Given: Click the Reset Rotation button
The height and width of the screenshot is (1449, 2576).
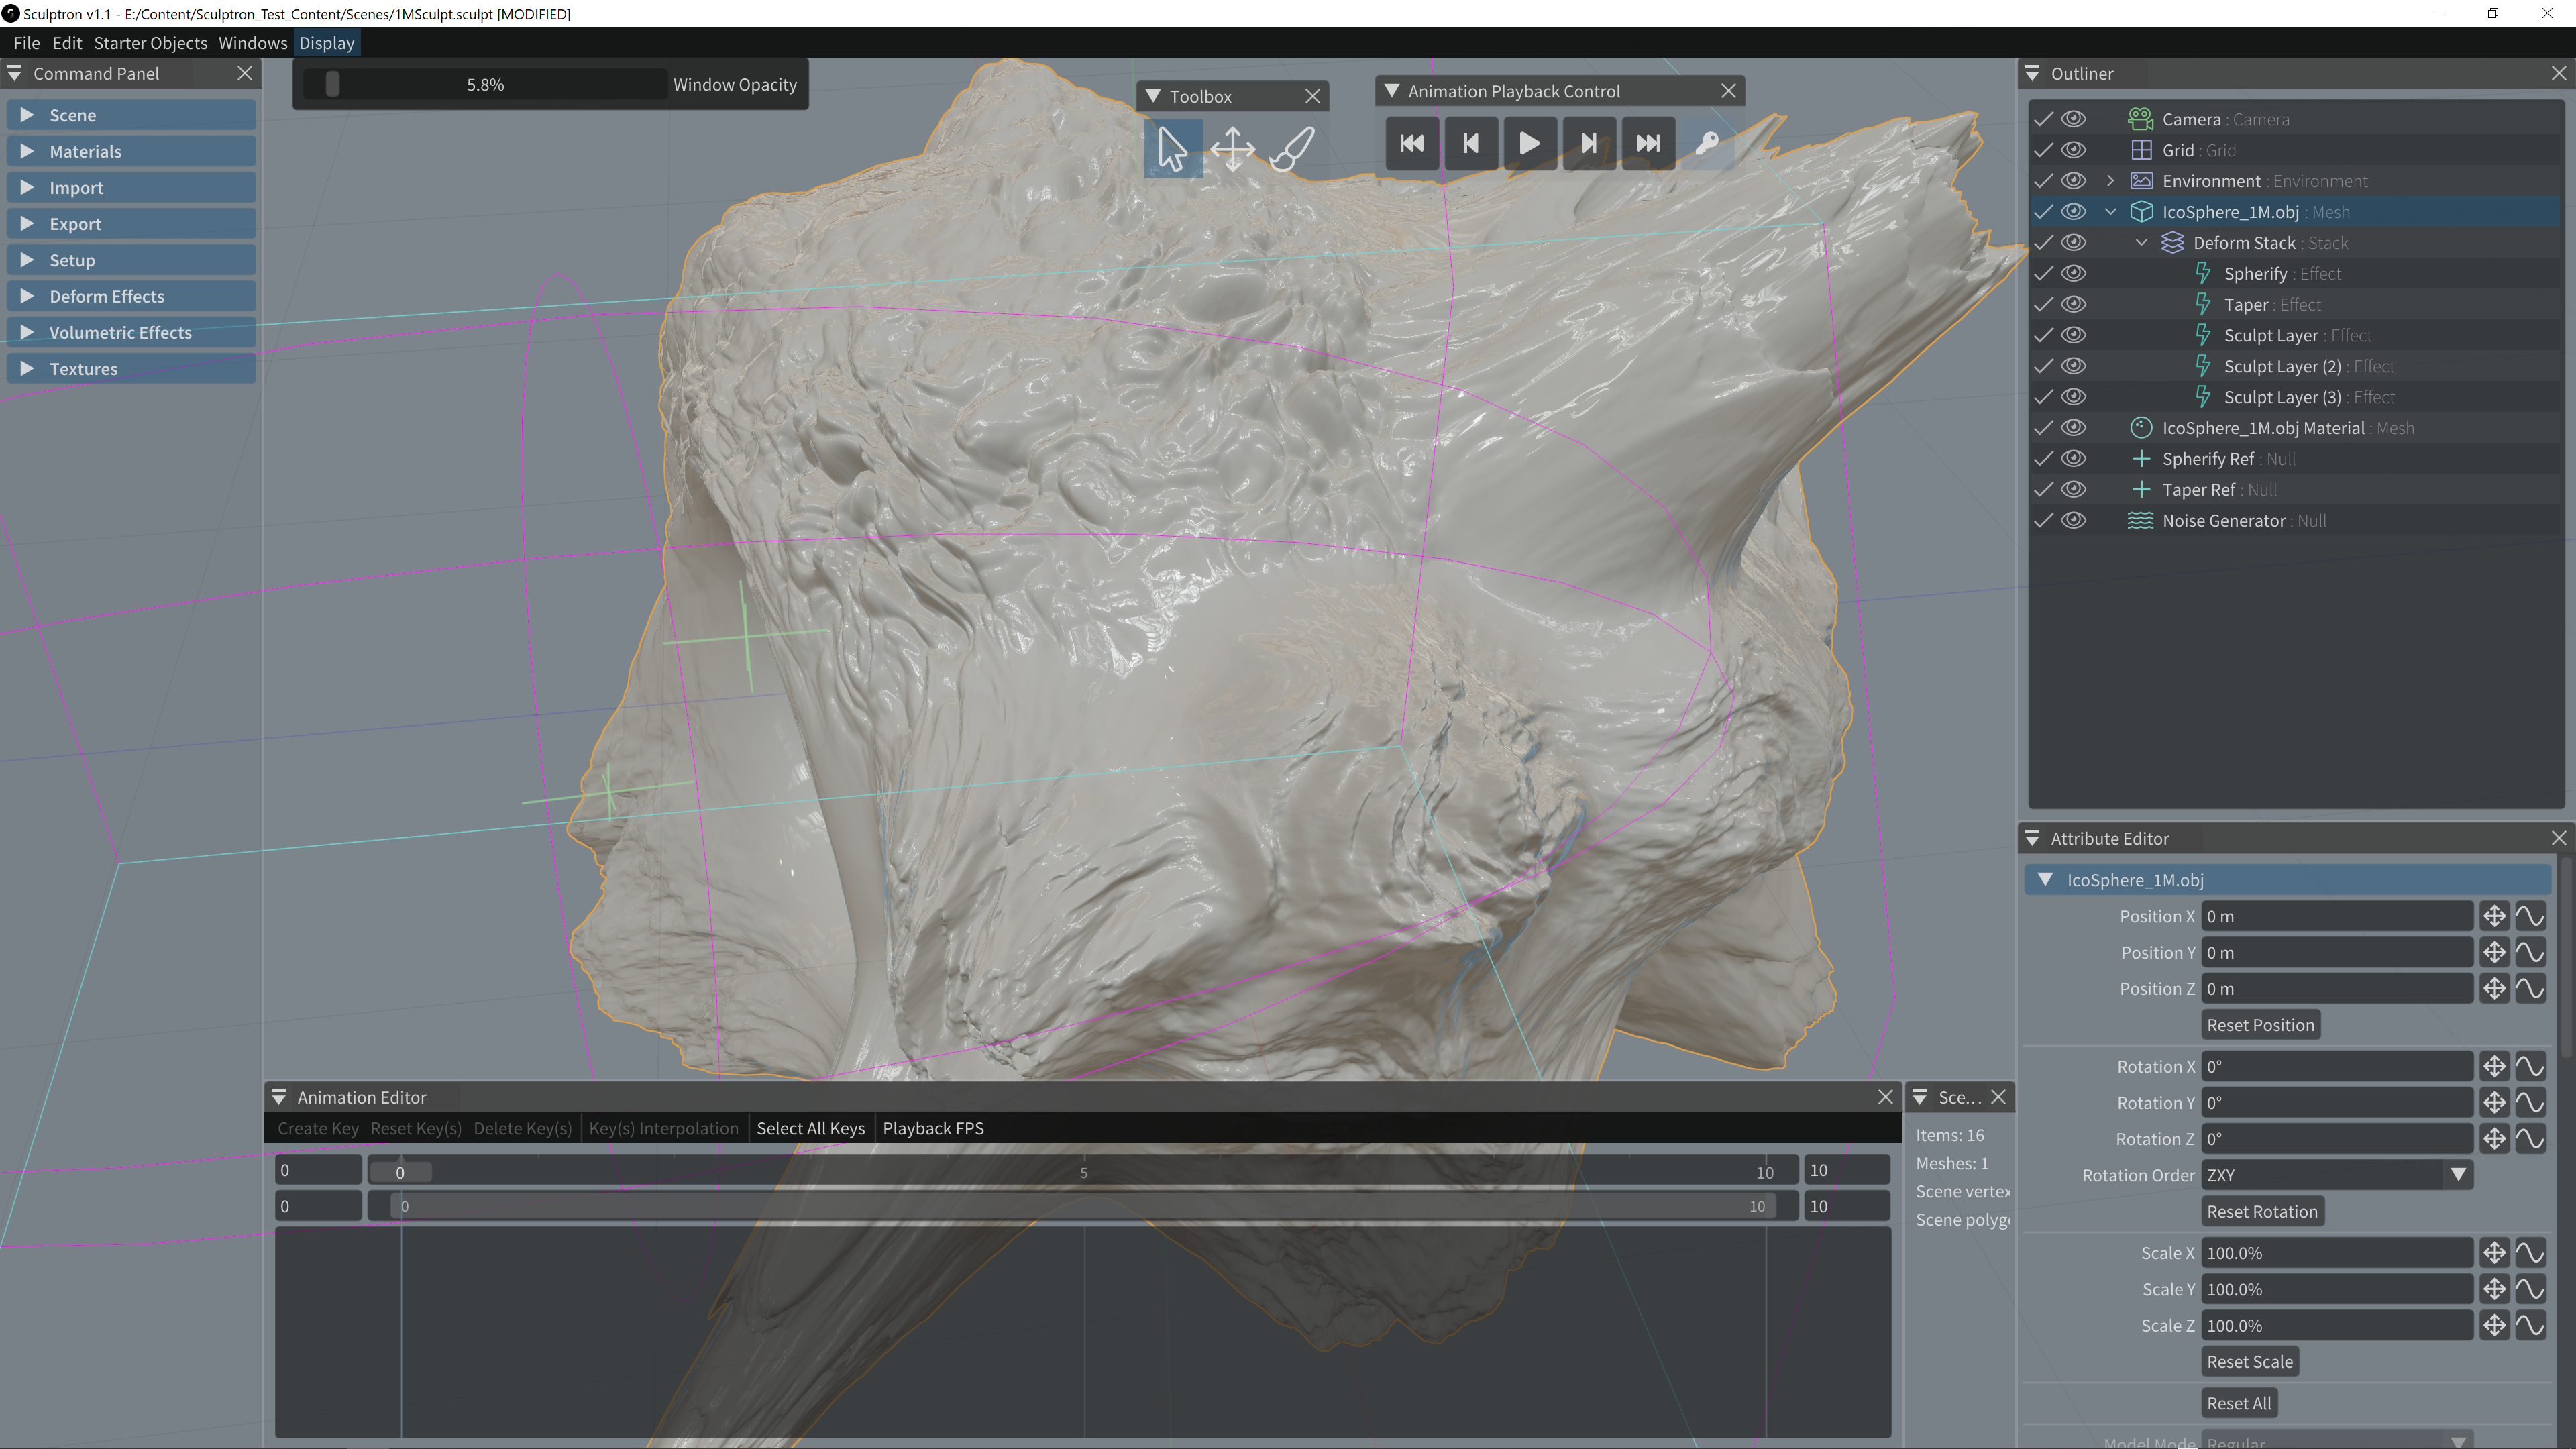Looking at the screenshot, I should (x=2261, y=1211).
